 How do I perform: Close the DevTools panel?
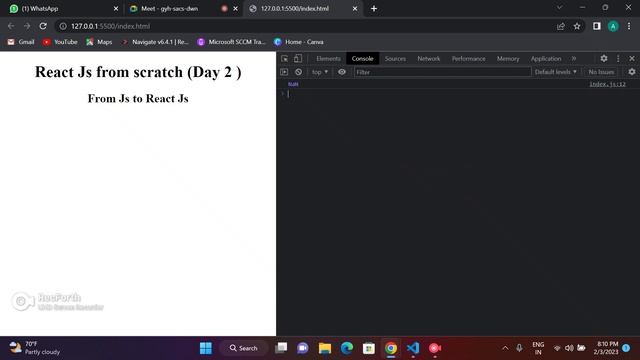[631, 58]
